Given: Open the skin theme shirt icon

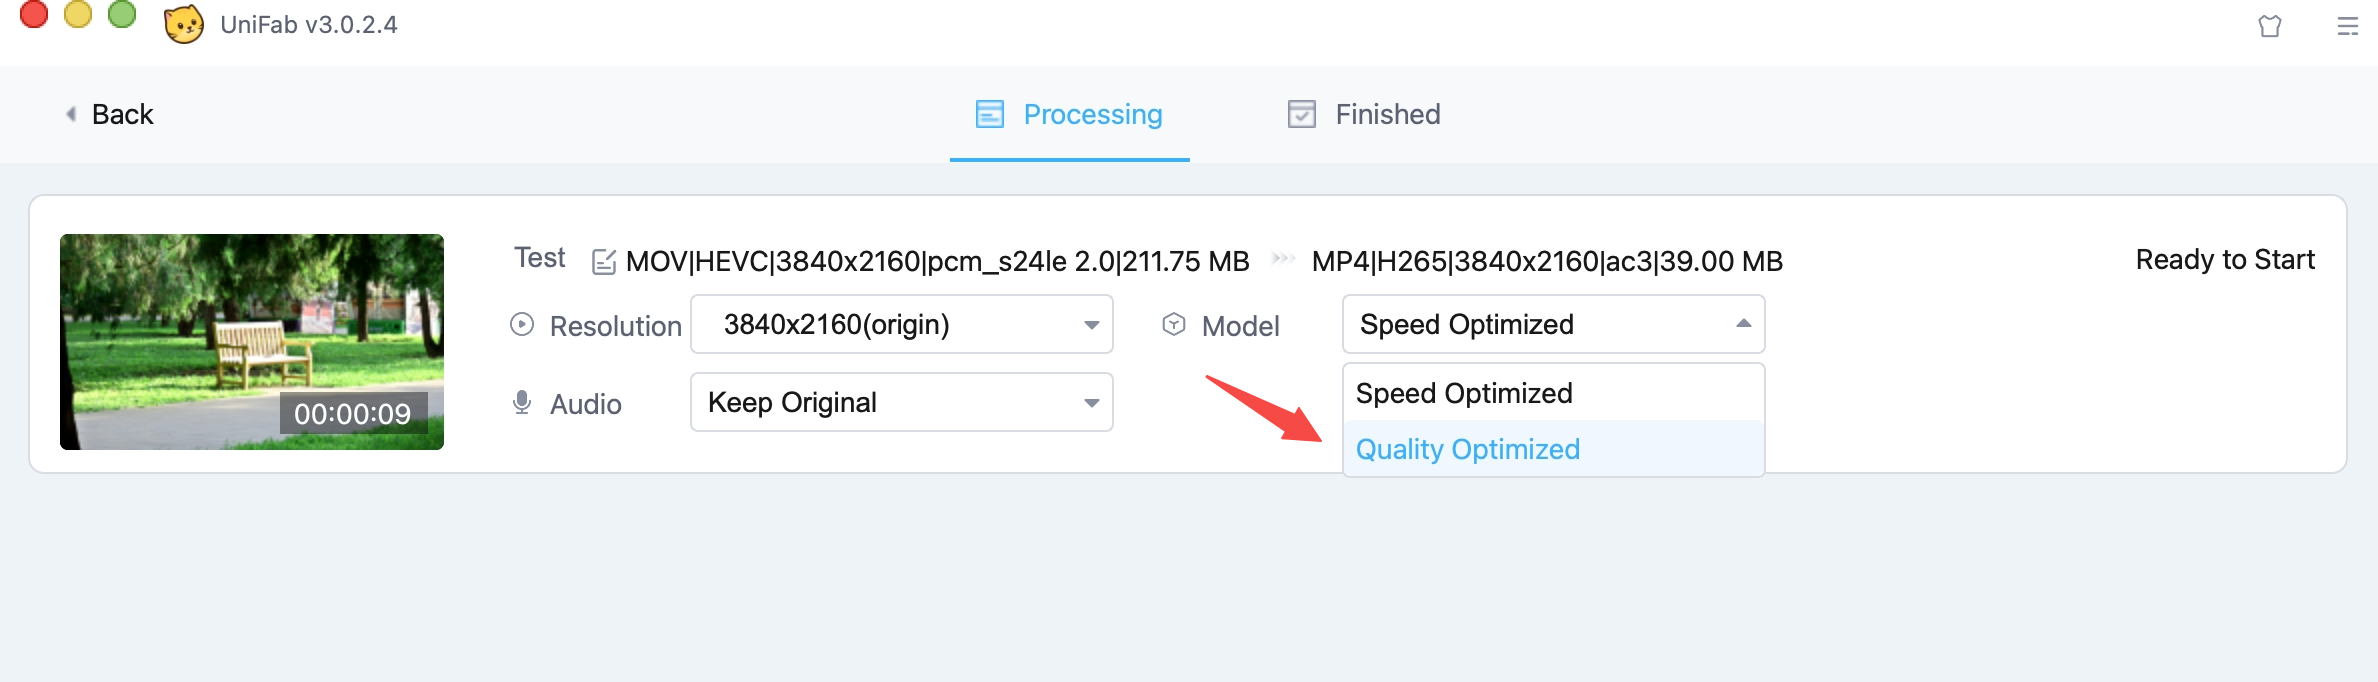Looking at the screenshot, I should 2270,26.
